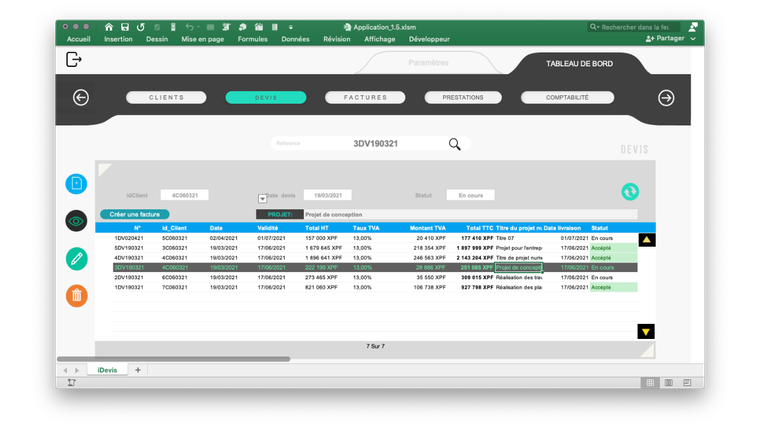Switch to the TABLEAU DE BORD tab
Screen dimensions: 760x427
click(579, 63)
